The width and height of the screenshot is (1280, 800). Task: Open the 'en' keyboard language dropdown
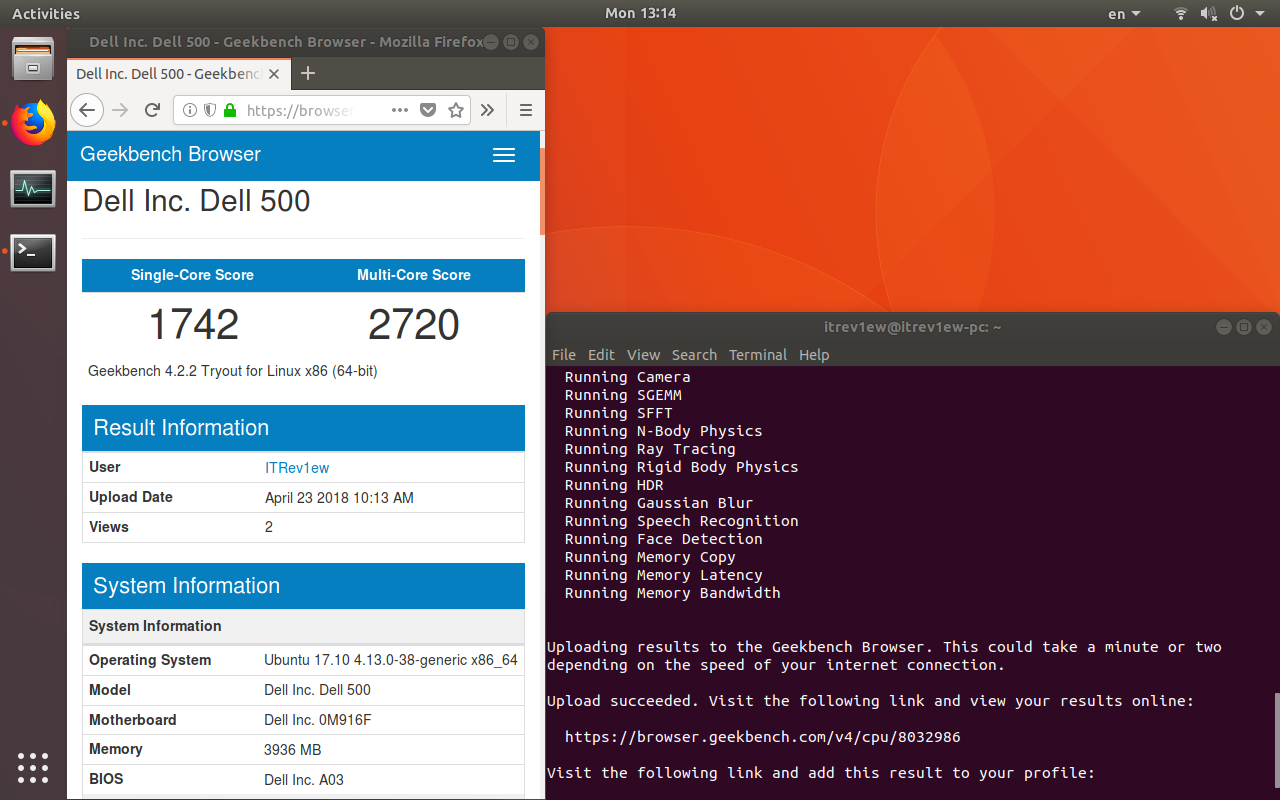point(1125,13)
